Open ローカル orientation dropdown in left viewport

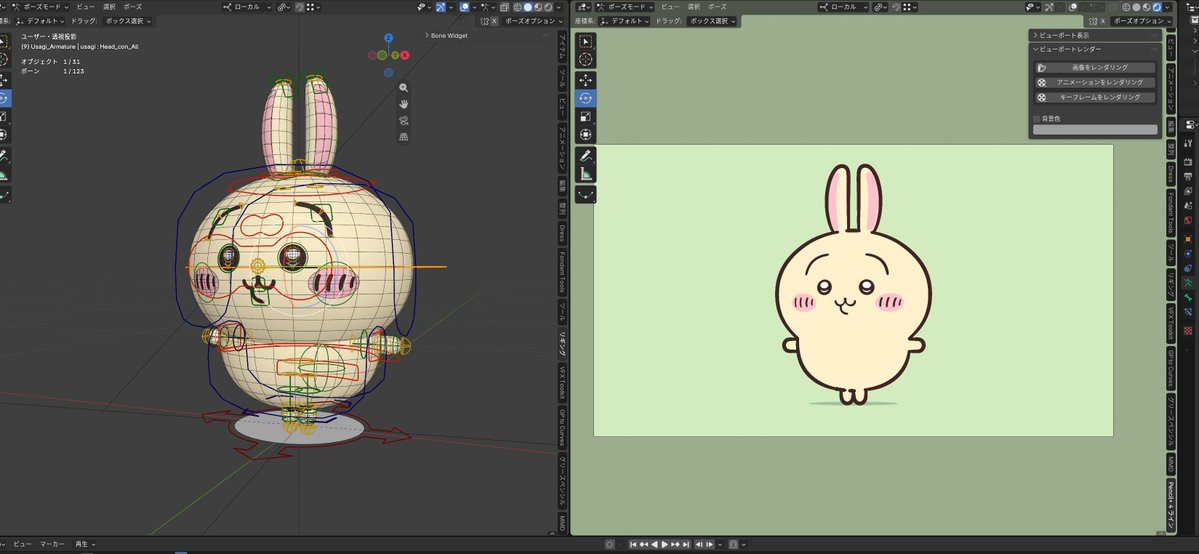(249, 7)
